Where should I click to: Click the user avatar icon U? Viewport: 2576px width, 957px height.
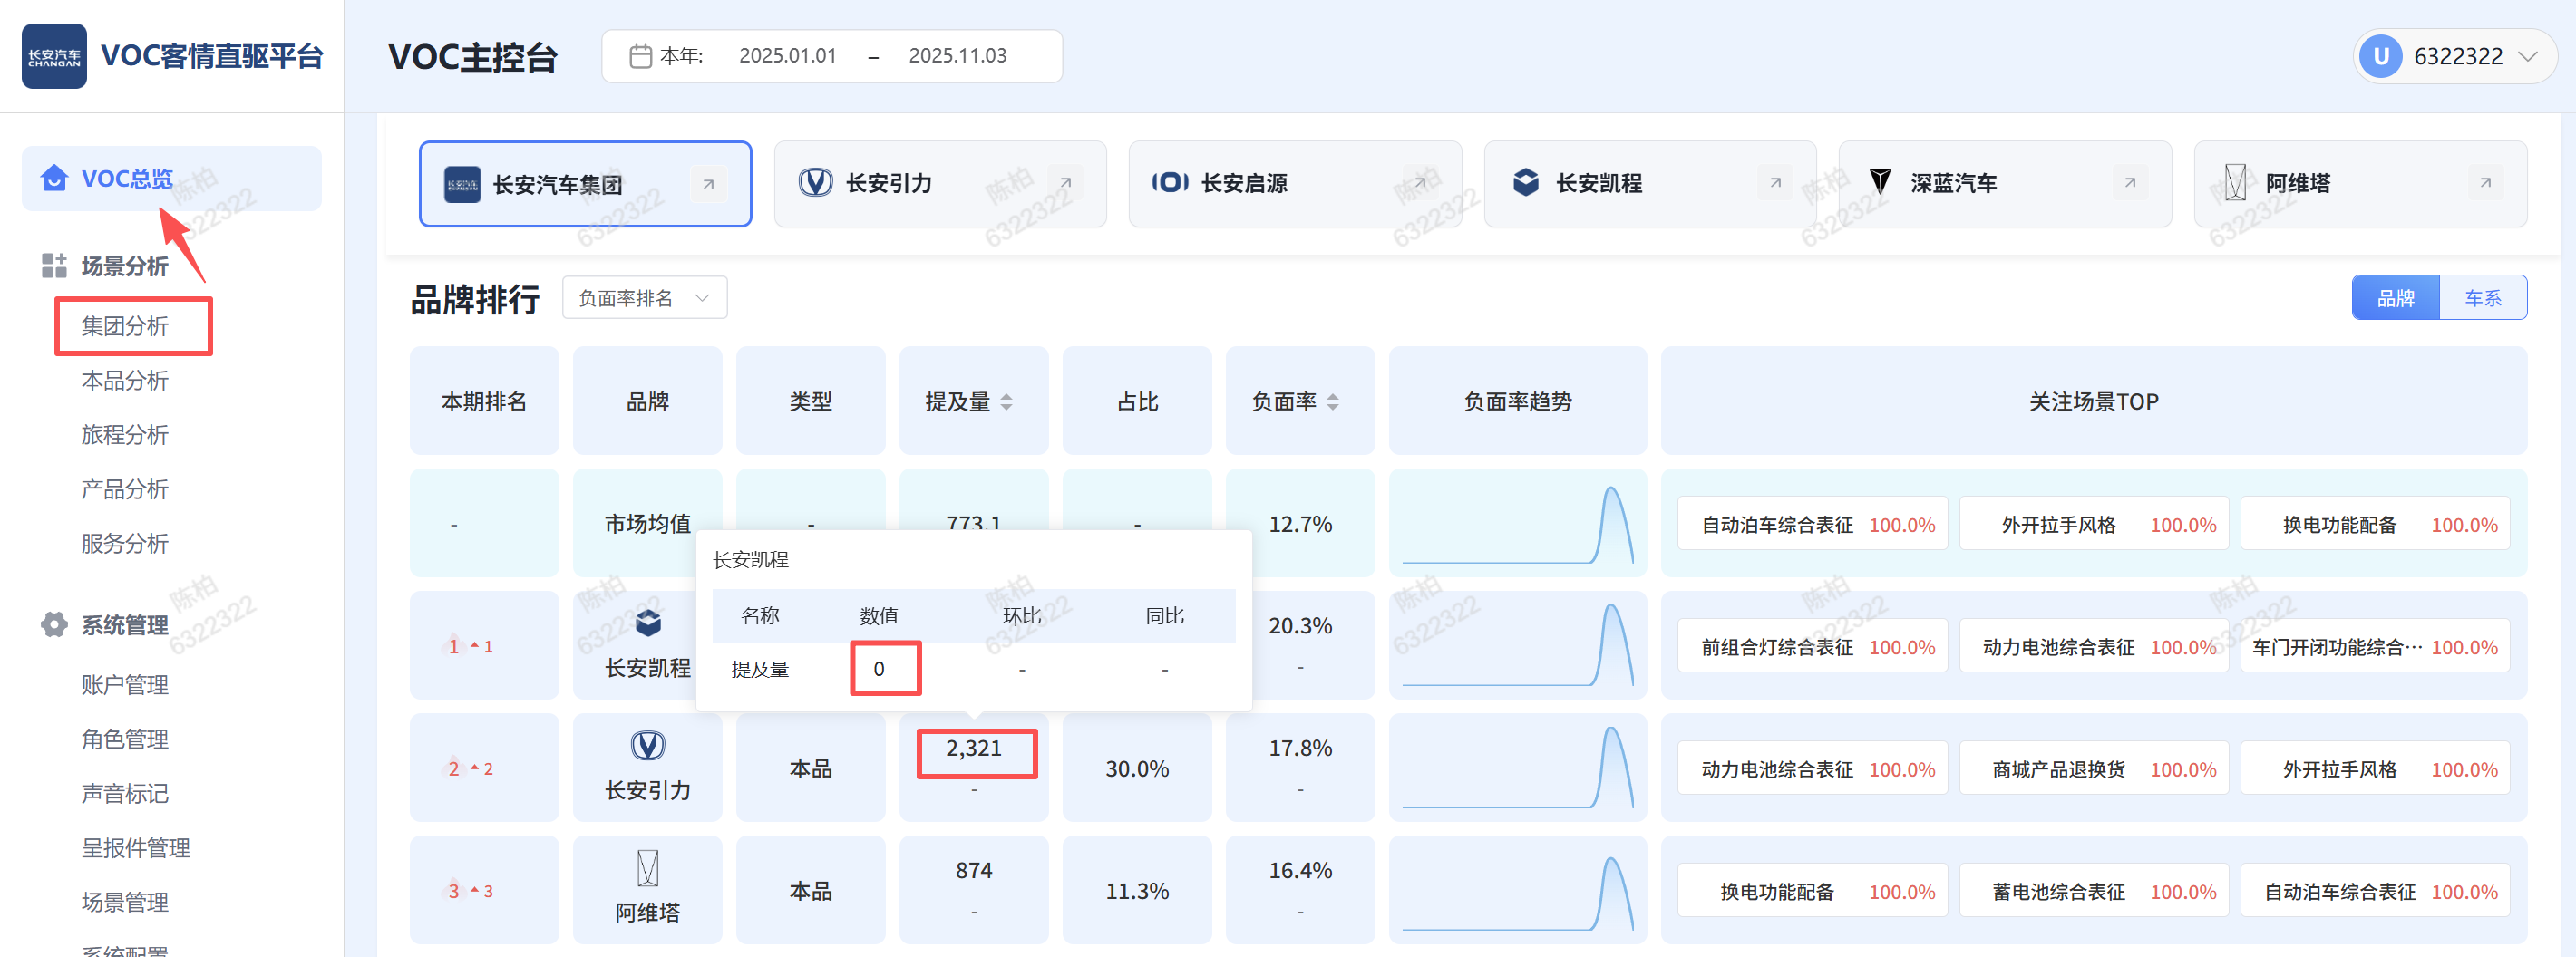tap(2381, 56)
